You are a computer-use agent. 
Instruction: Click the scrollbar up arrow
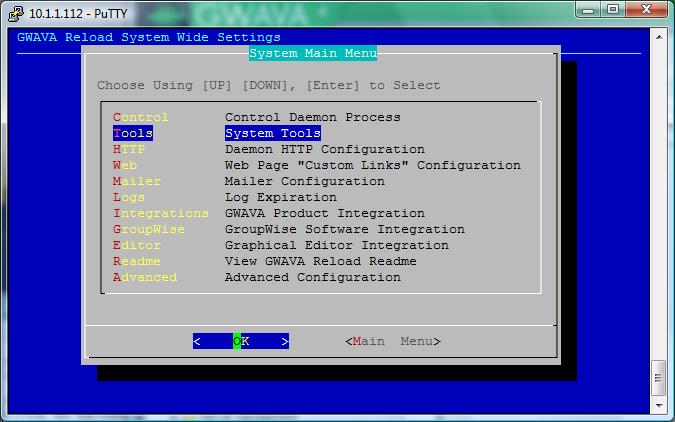pyautogui.click(x=659, y=37)
